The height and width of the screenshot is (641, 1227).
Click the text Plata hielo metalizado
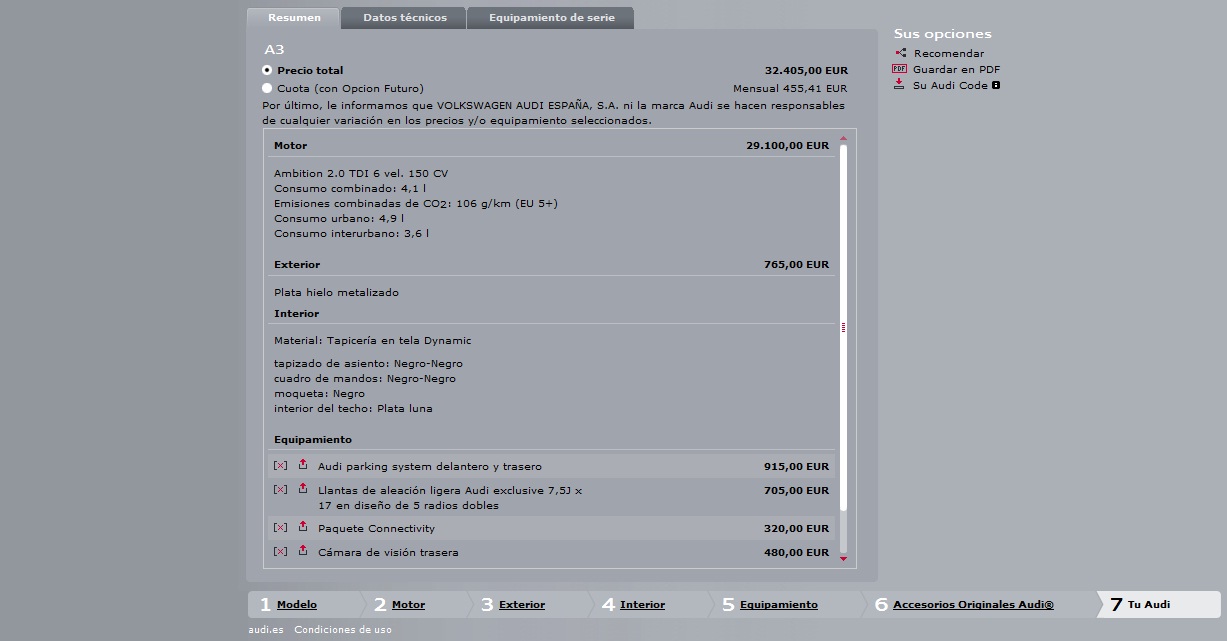(336, 292)
